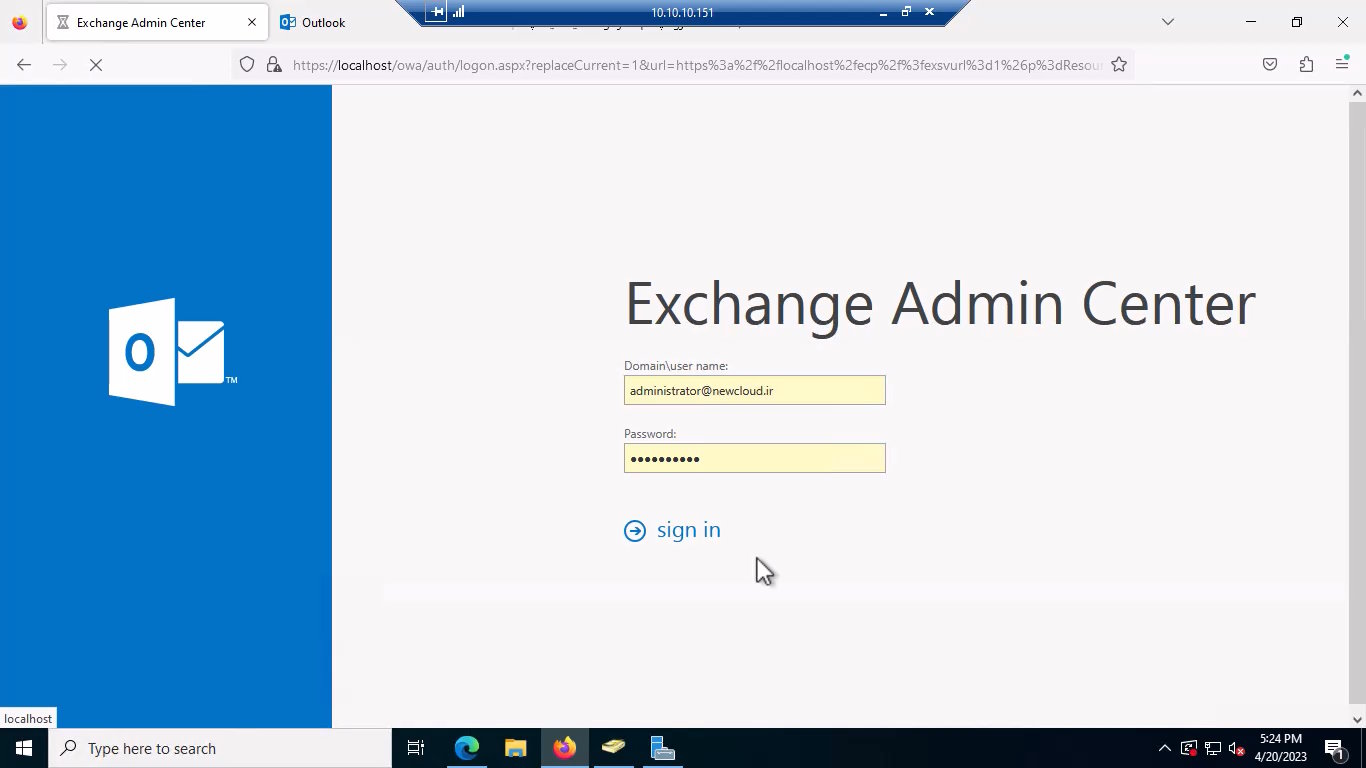
Task: Close the 10.10.10.151 remote session
Action: (929, 12)
